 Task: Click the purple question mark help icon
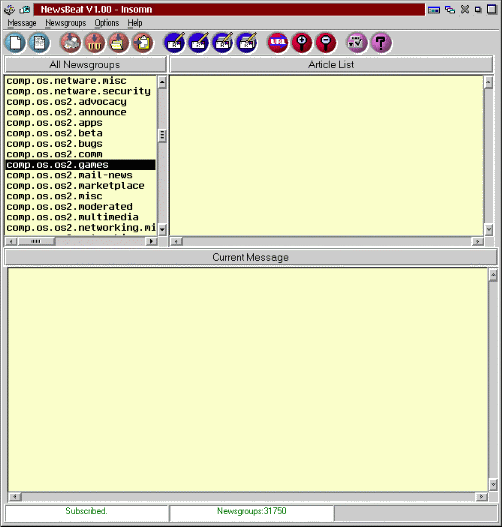coord(381,43)
